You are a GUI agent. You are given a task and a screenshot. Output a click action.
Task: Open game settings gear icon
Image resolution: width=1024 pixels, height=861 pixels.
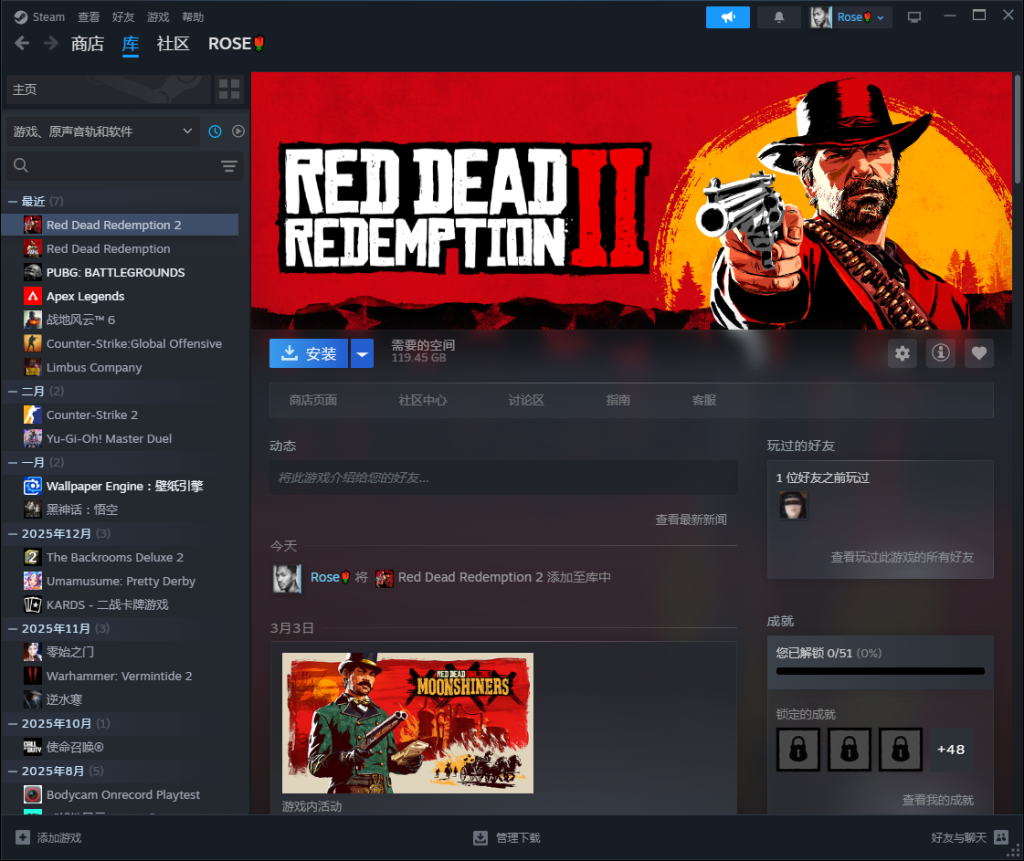point(903,353)
